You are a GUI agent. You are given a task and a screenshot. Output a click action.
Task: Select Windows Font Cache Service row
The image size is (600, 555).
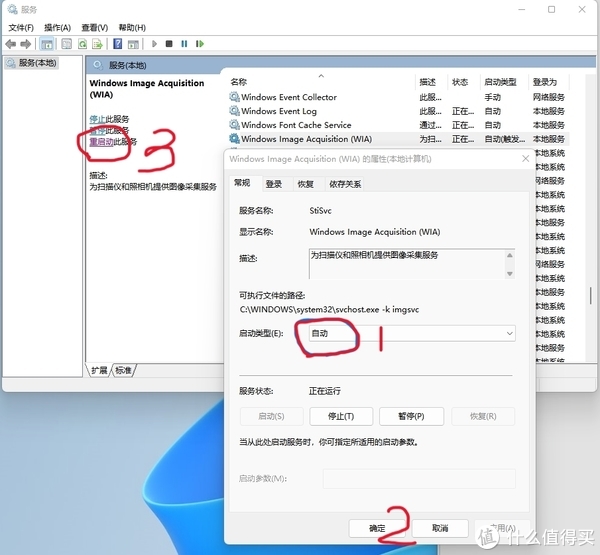(x=398, y=125)
